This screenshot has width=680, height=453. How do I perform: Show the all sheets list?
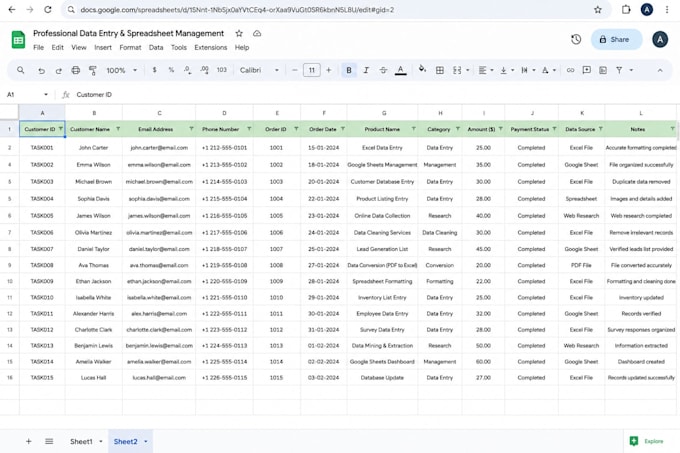(49, 441)
